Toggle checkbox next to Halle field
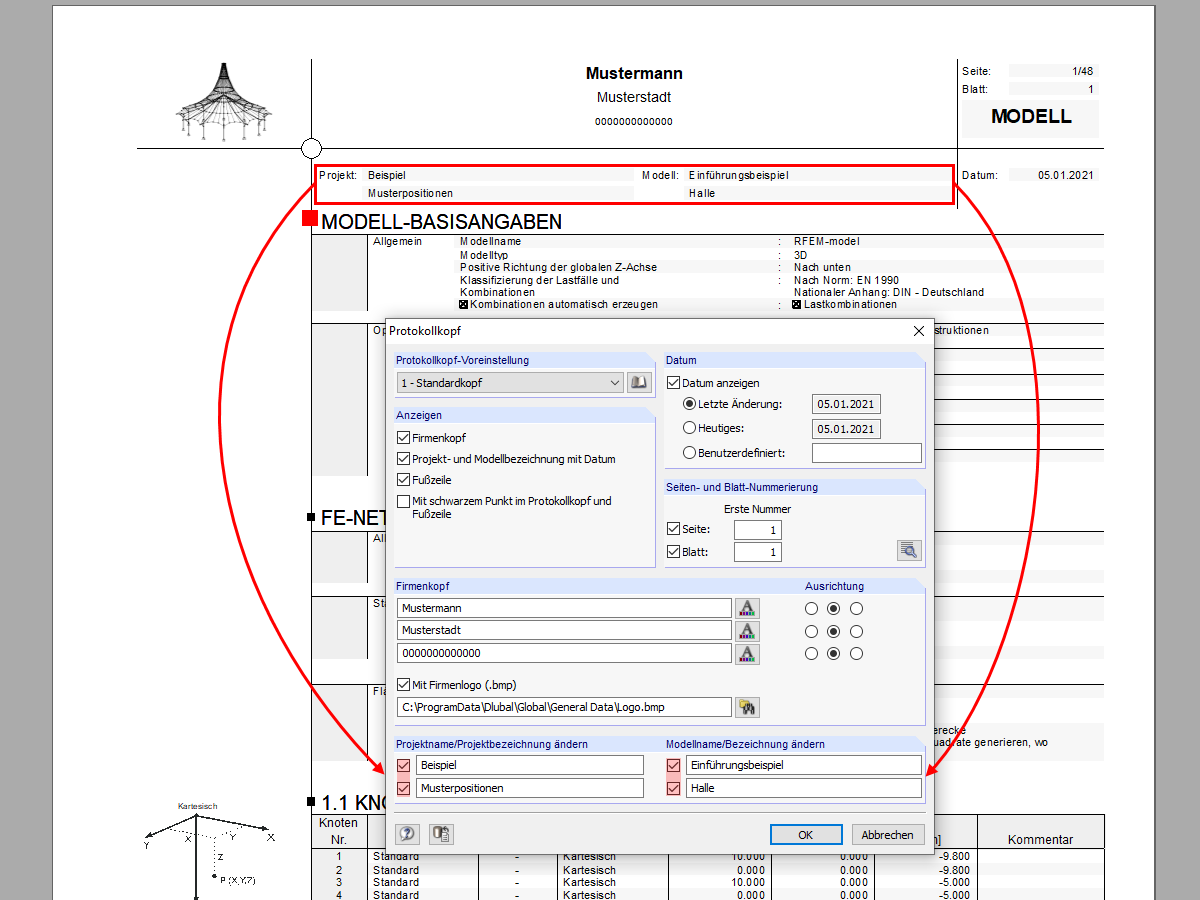Screen dimensions: 1200x900 click(674, 788)
